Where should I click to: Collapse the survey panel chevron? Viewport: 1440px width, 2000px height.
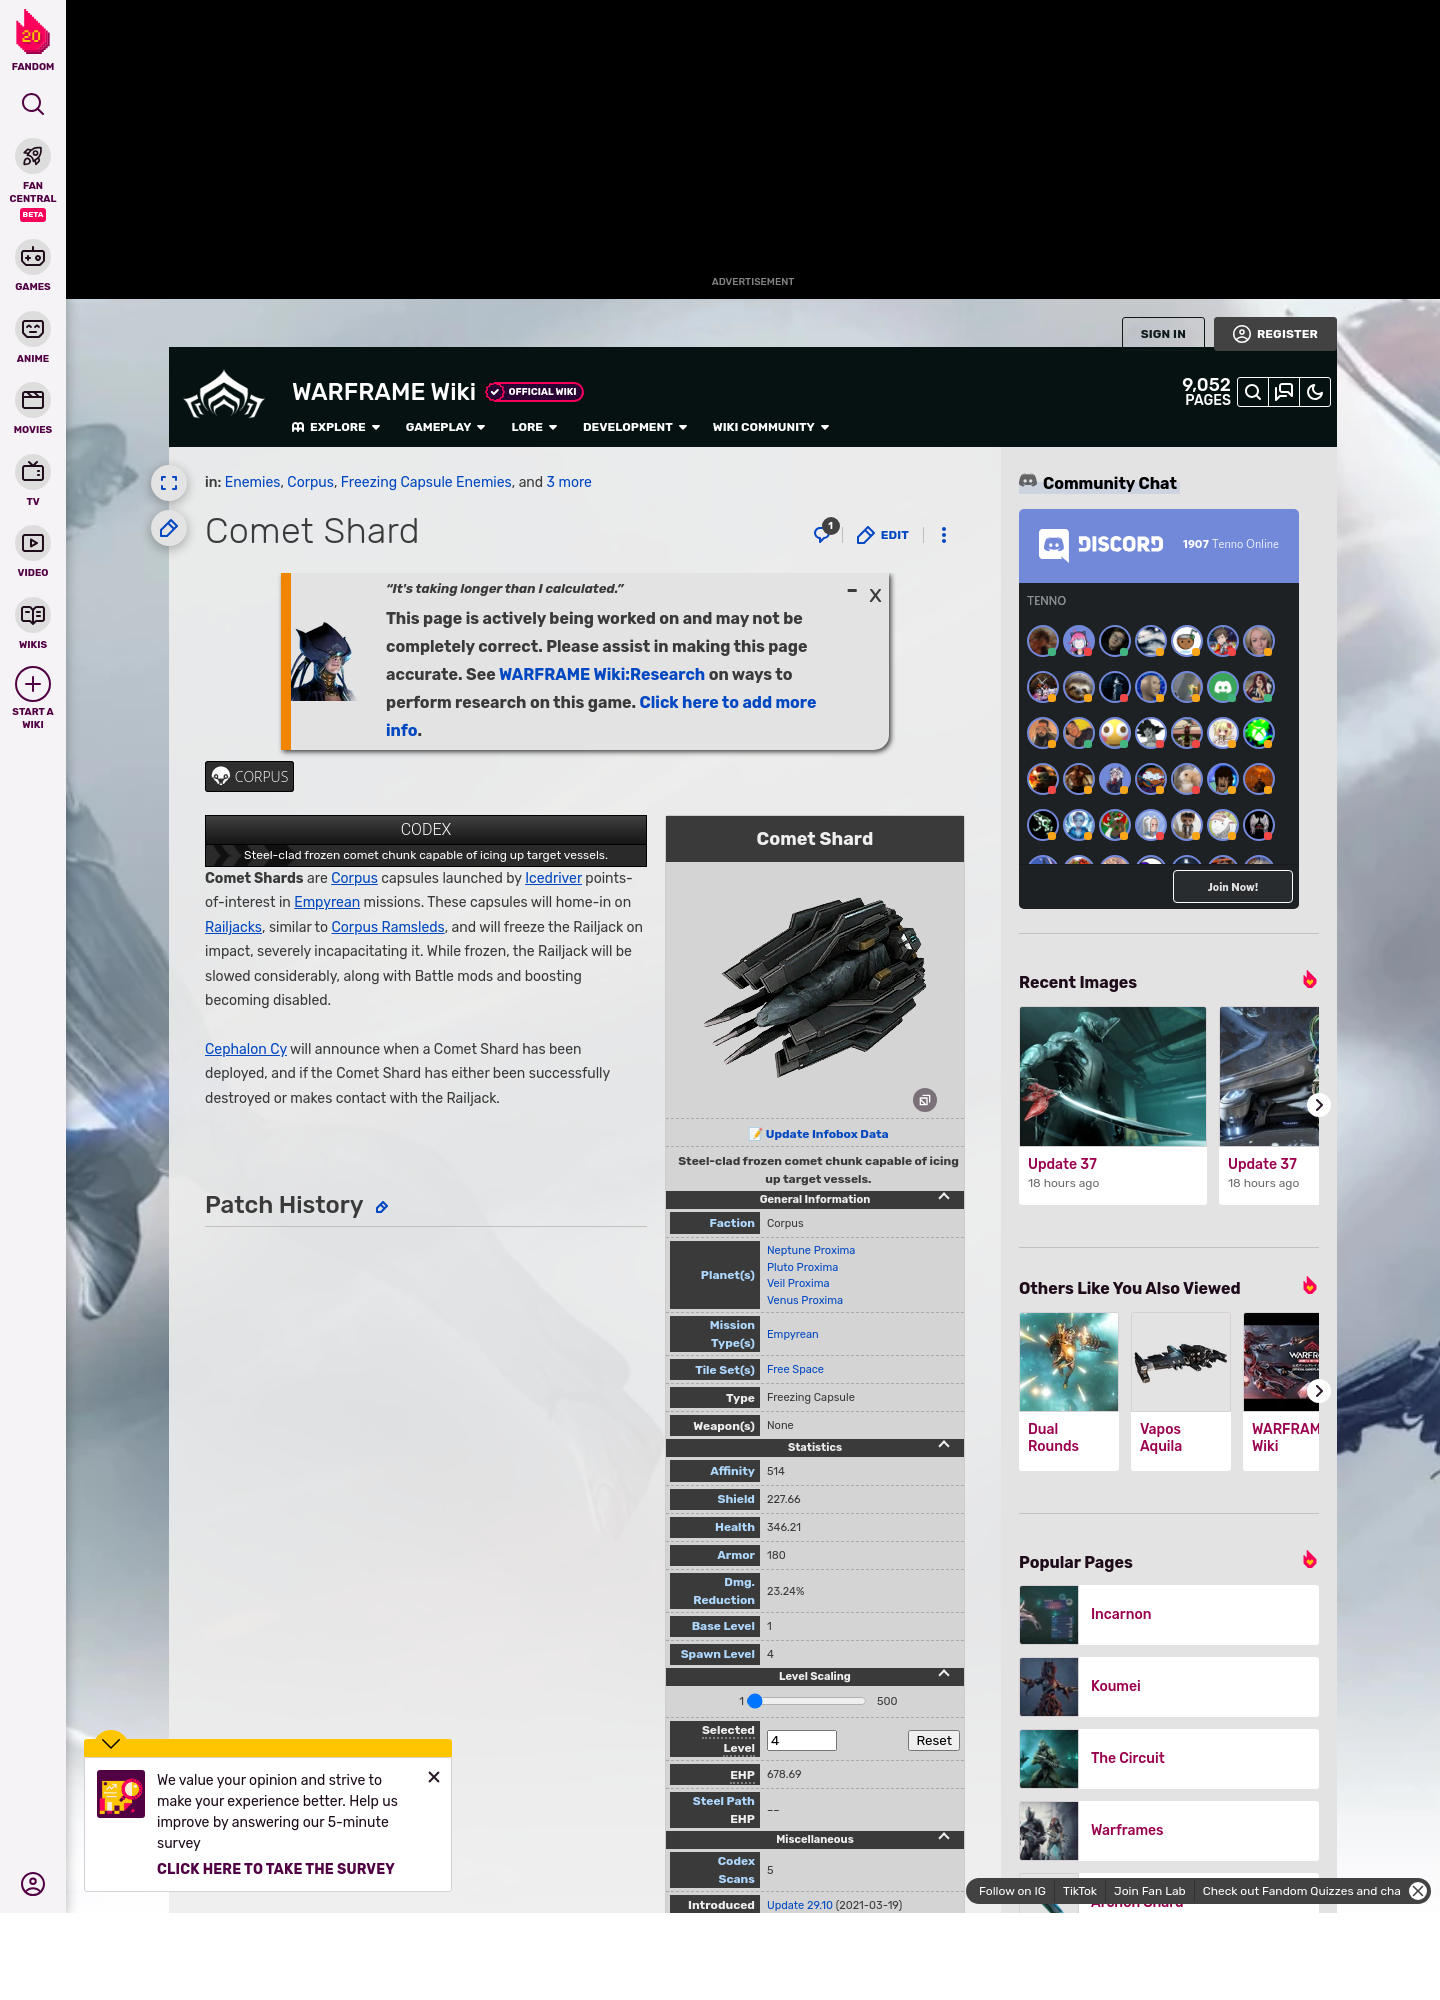[111, 1742]
